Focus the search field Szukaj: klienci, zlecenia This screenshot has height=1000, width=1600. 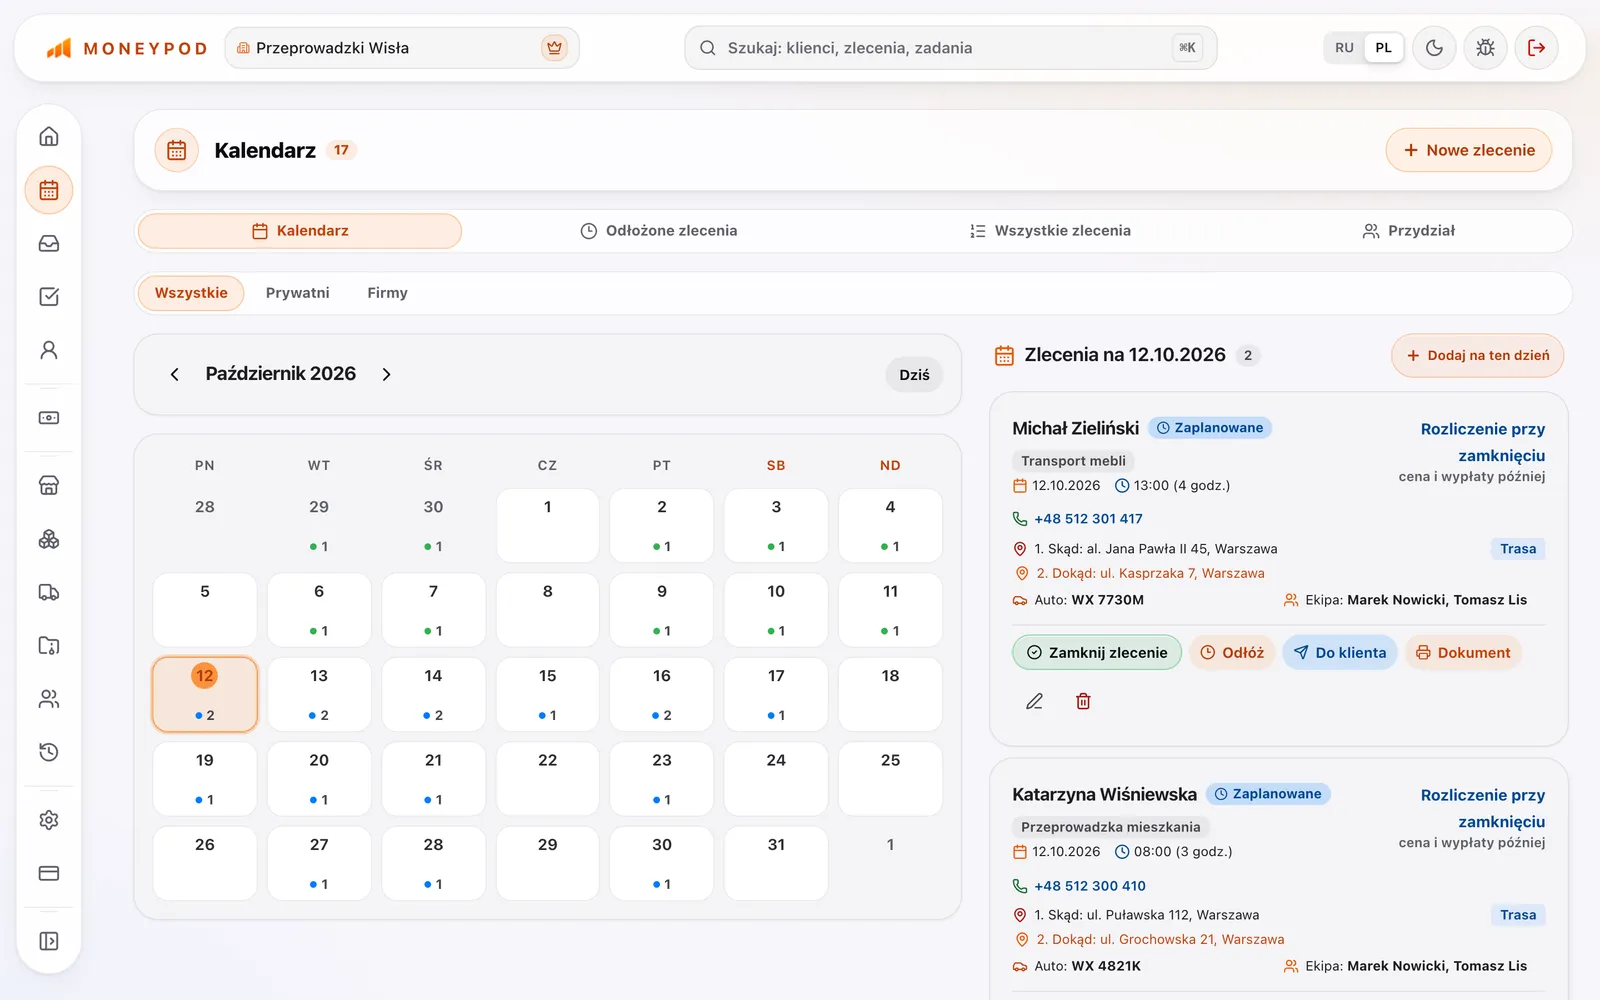click(x=950, y=48)
